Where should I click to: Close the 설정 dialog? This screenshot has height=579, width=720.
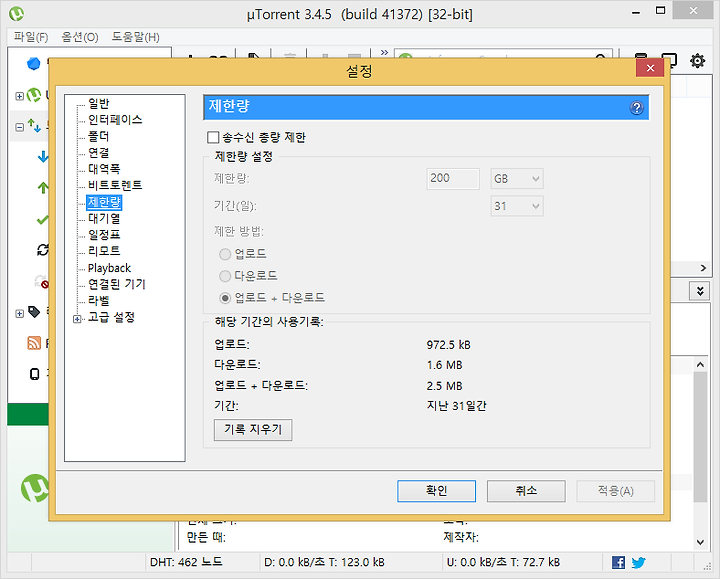650,68
